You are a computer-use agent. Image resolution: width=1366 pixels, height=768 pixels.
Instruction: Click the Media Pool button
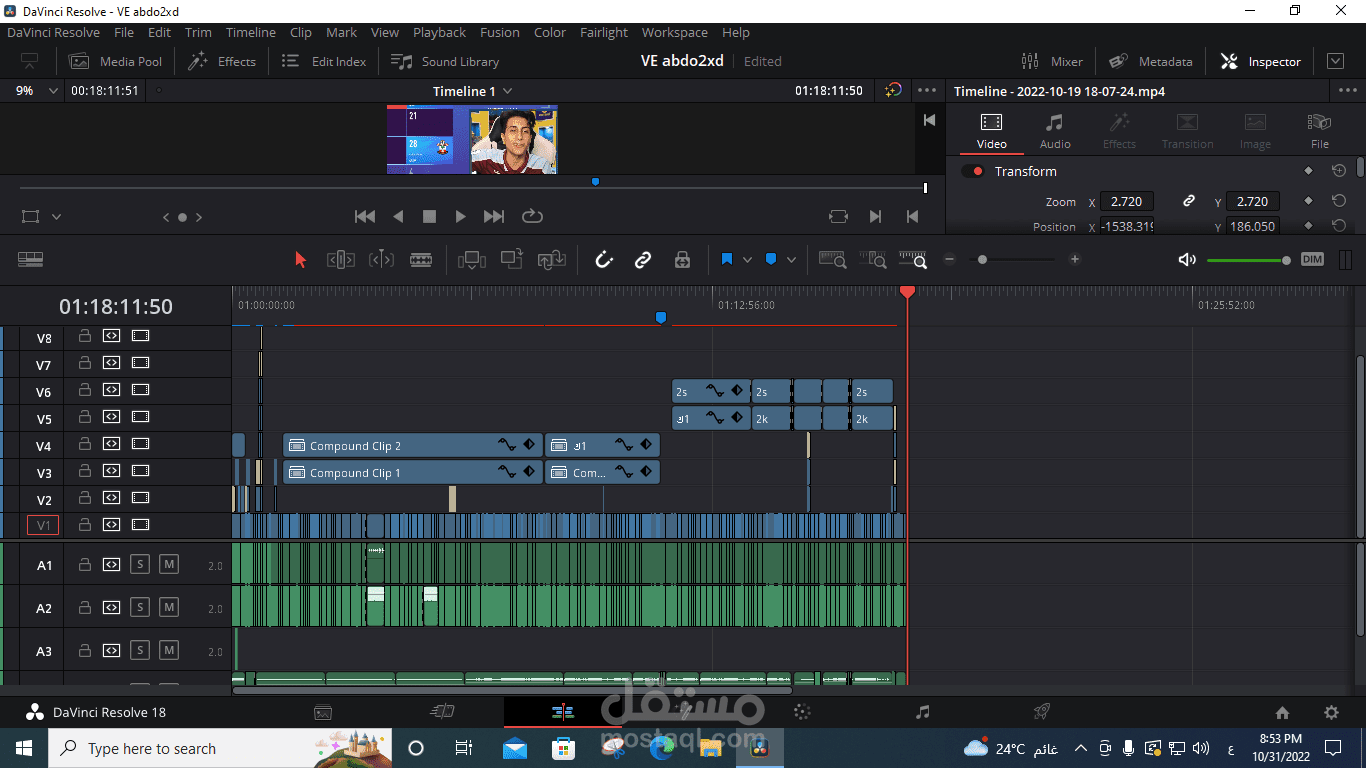coord(116,61)
